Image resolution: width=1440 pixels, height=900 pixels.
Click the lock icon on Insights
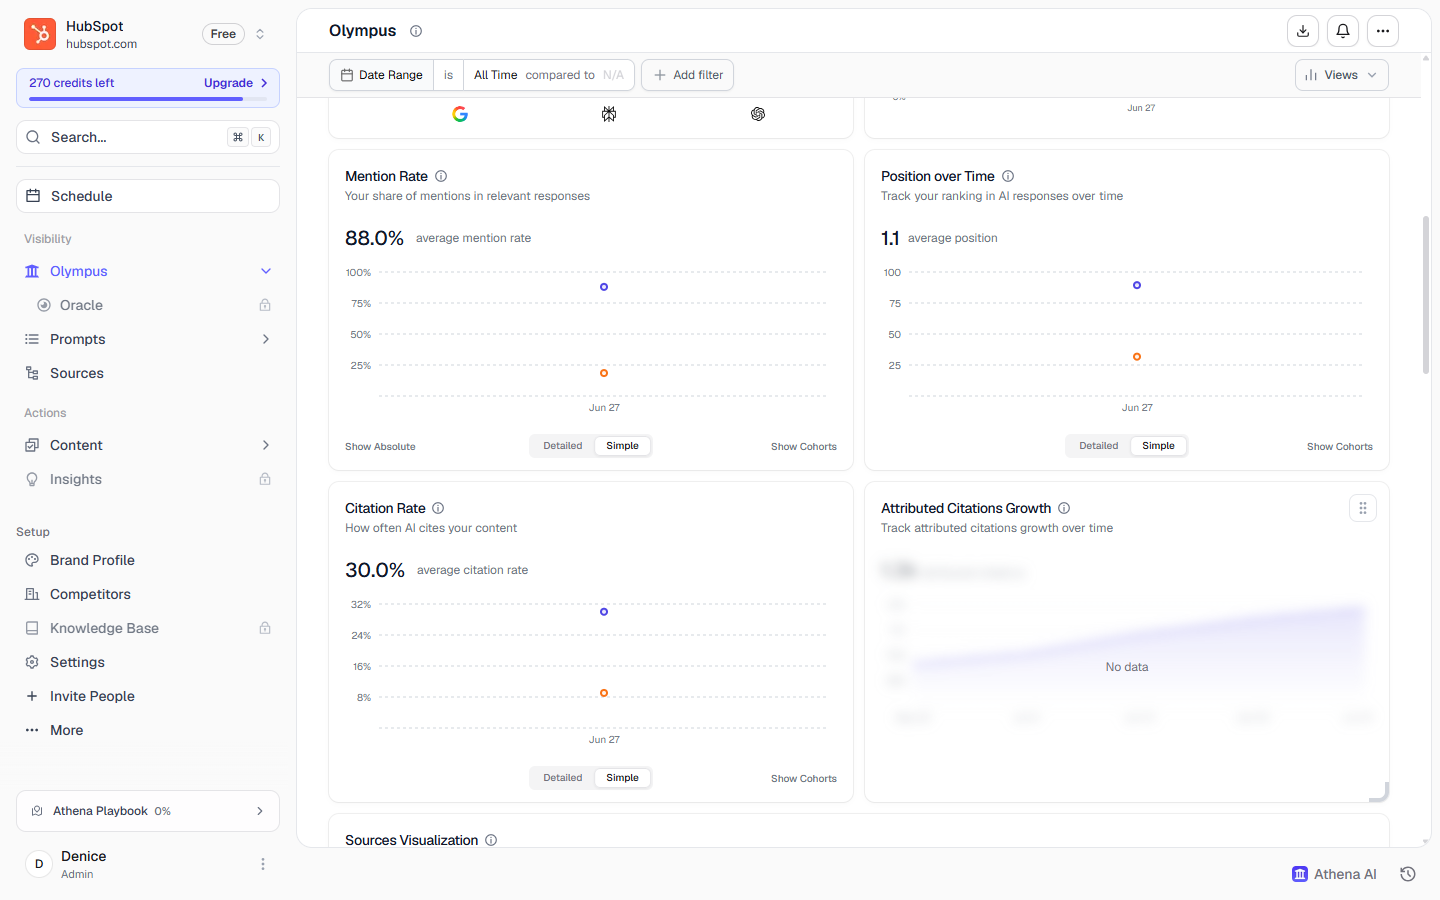pos(265,479)
